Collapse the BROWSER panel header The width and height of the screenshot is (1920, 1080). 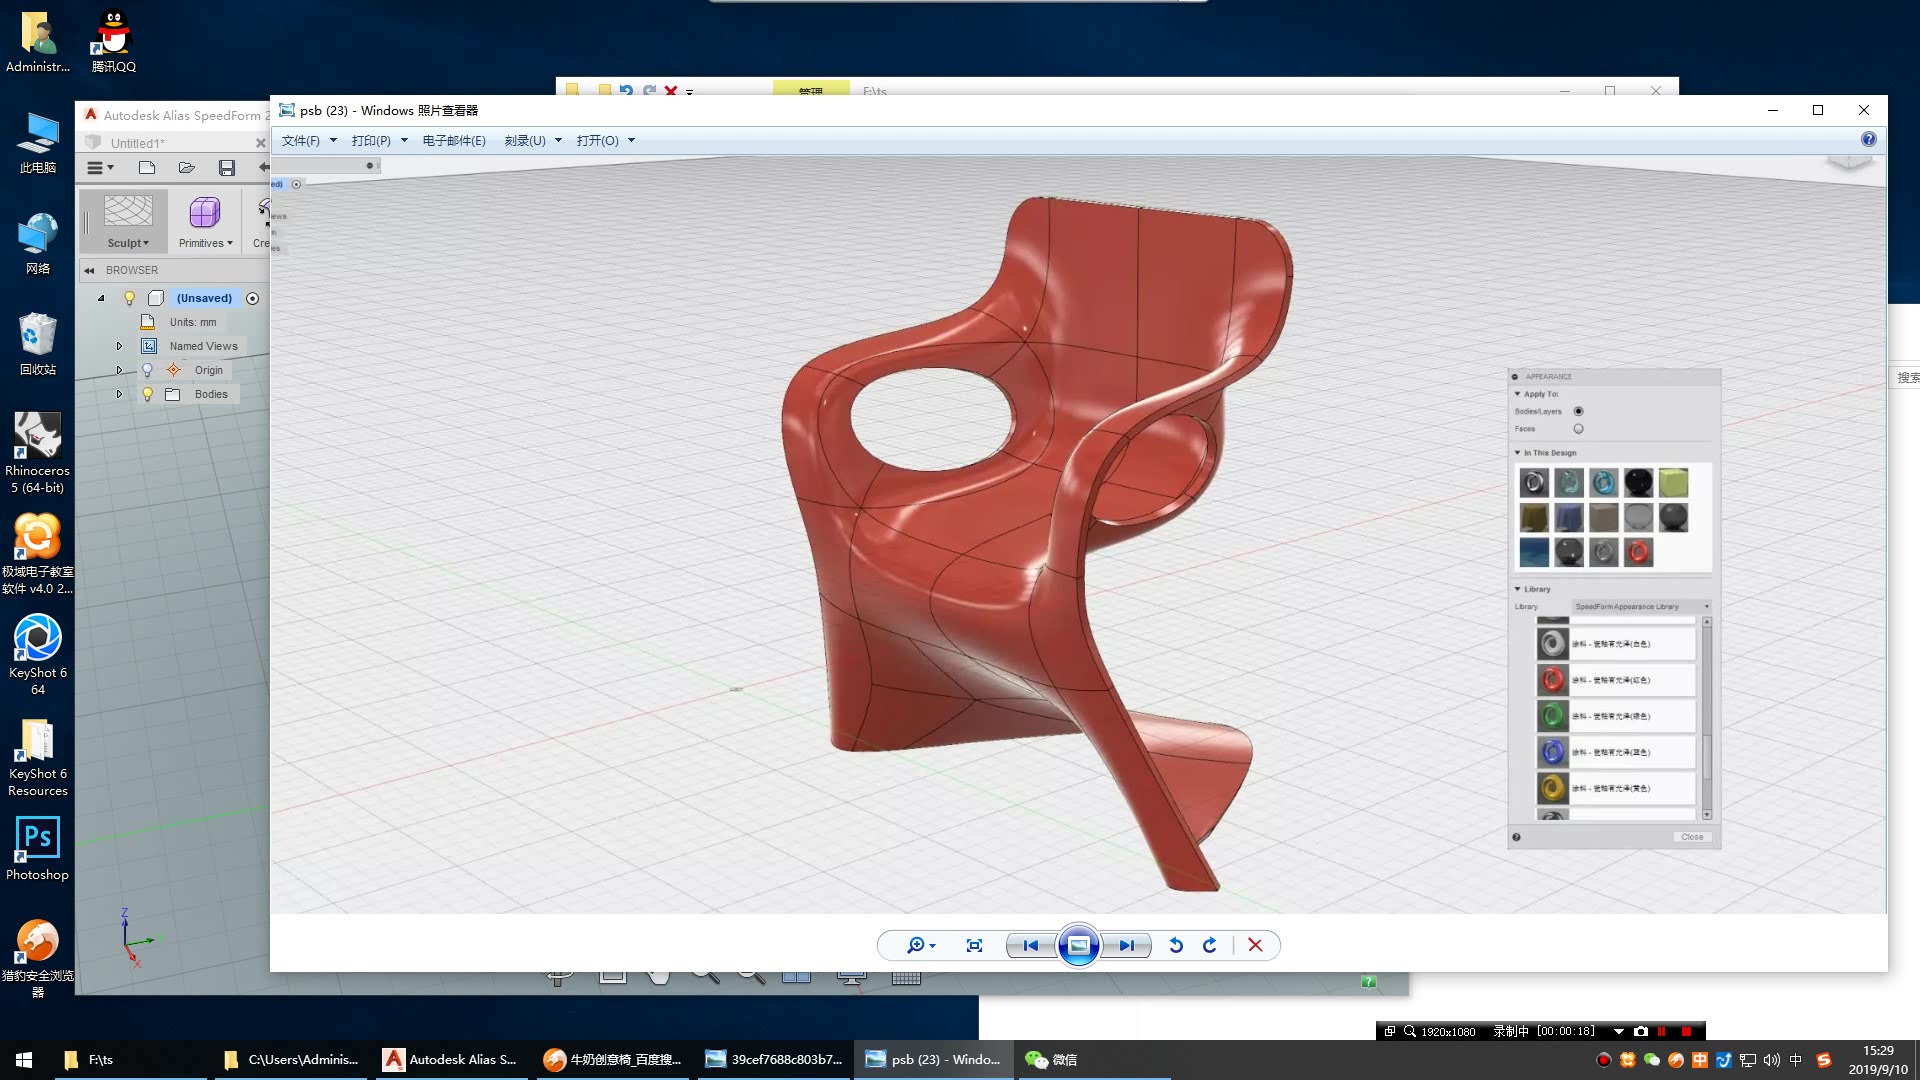click(89, 270)
